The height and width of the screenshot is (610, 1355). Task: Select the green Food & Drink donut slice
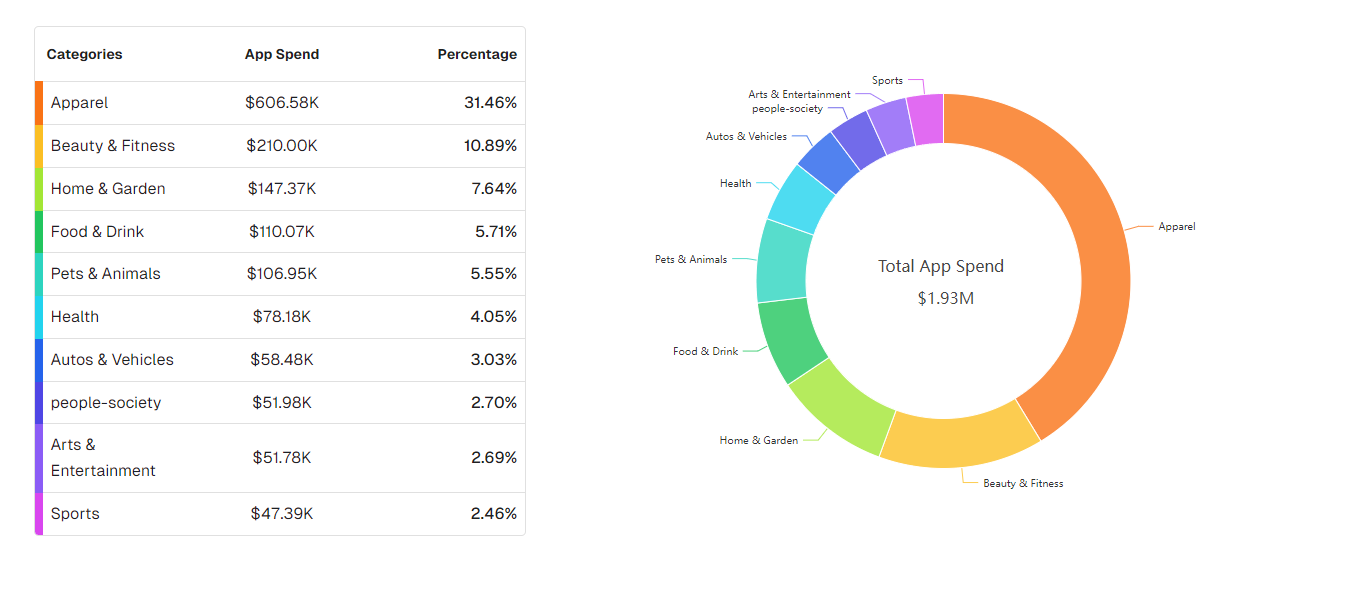(792, 340)
